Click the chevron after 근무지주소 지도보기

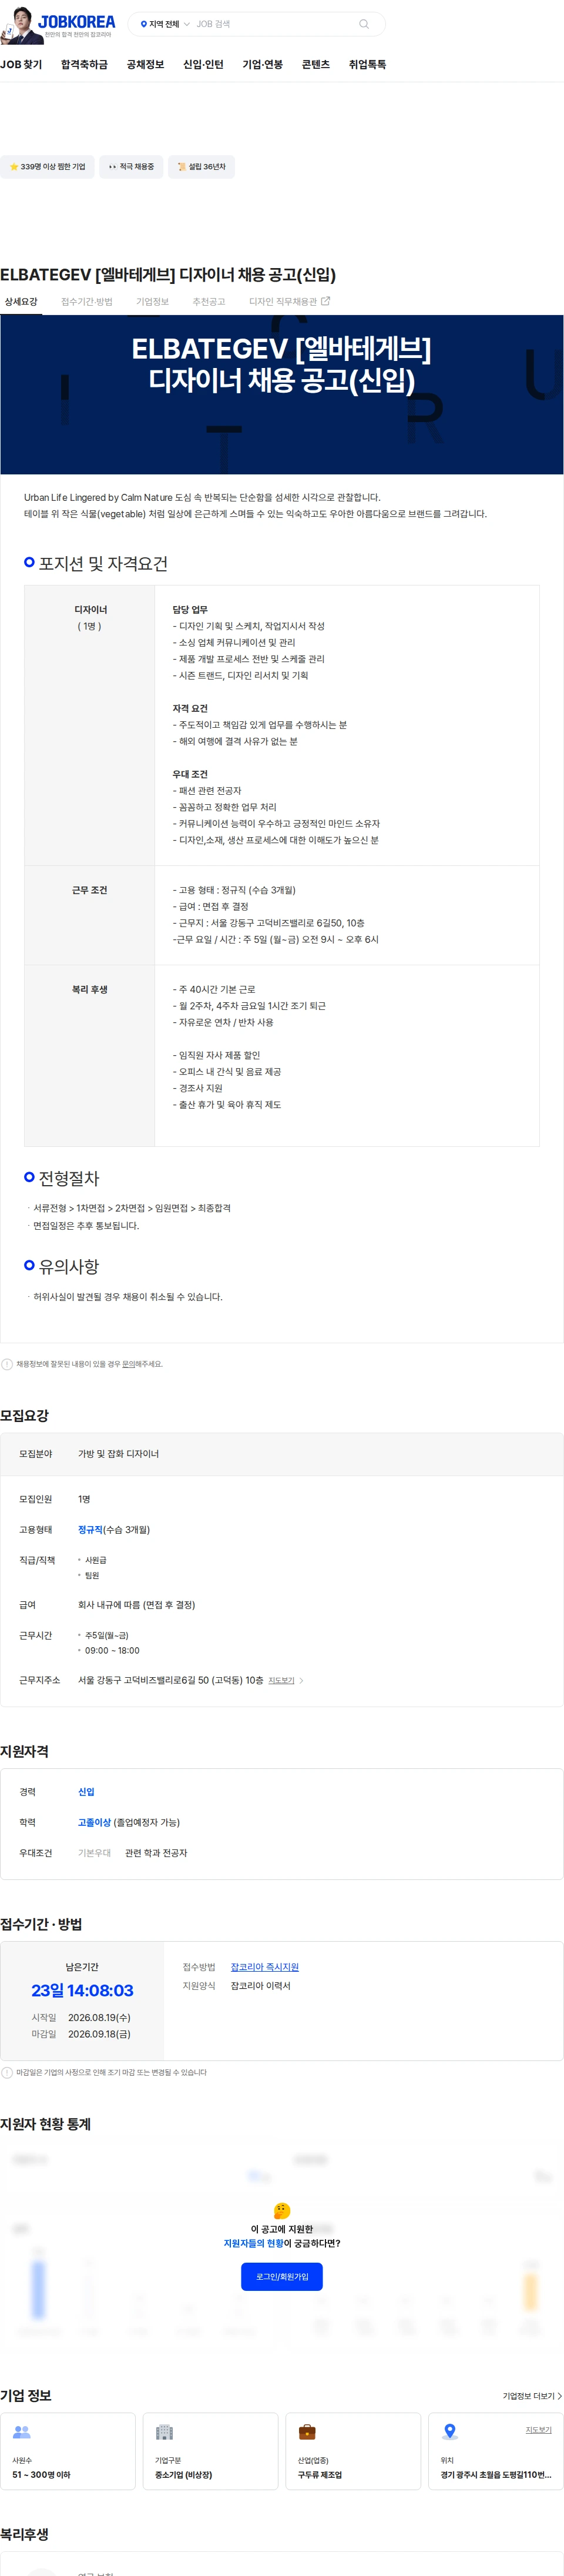301,1680
